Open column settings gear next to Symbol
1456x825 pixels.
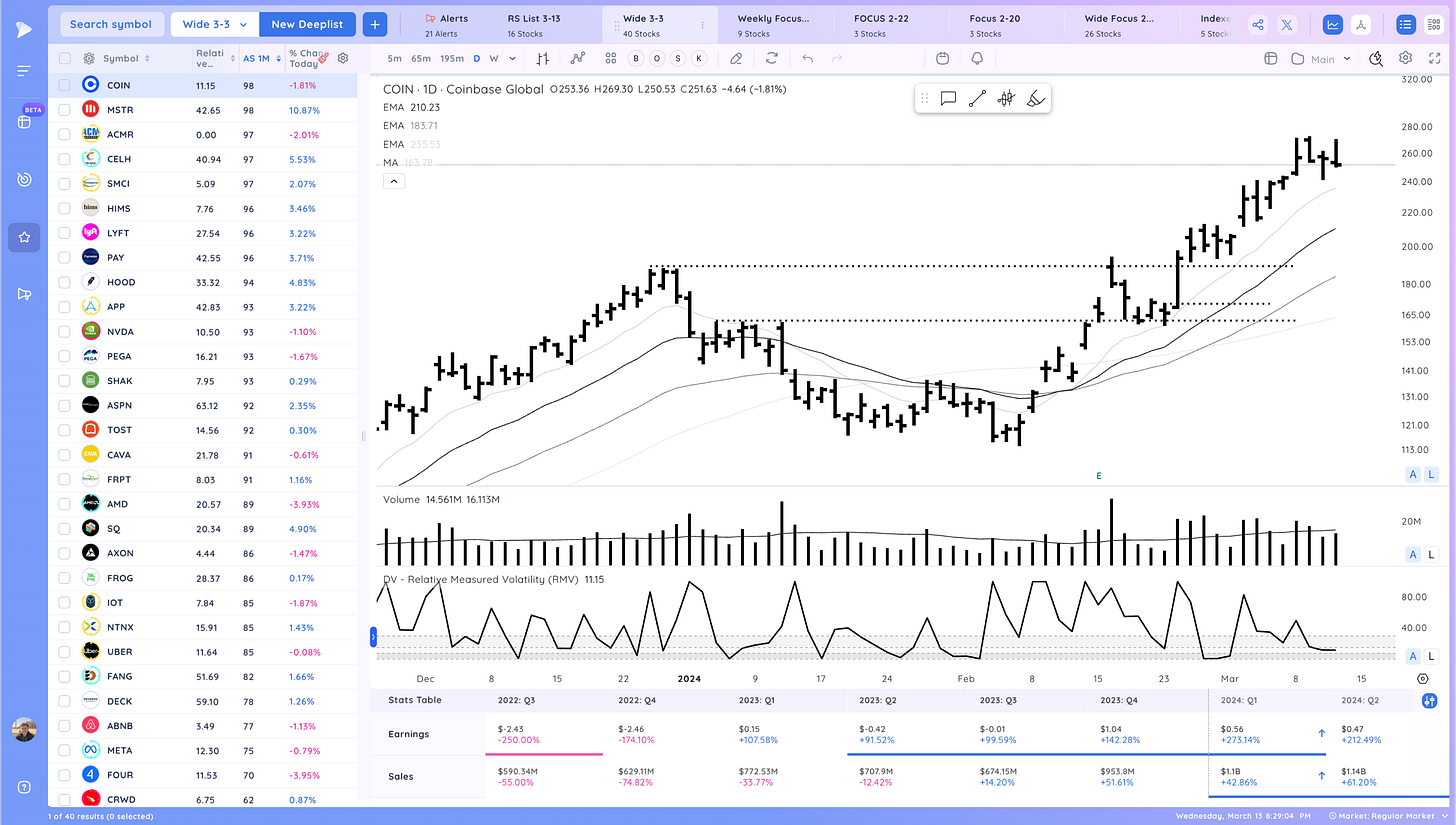click(89, 59)
